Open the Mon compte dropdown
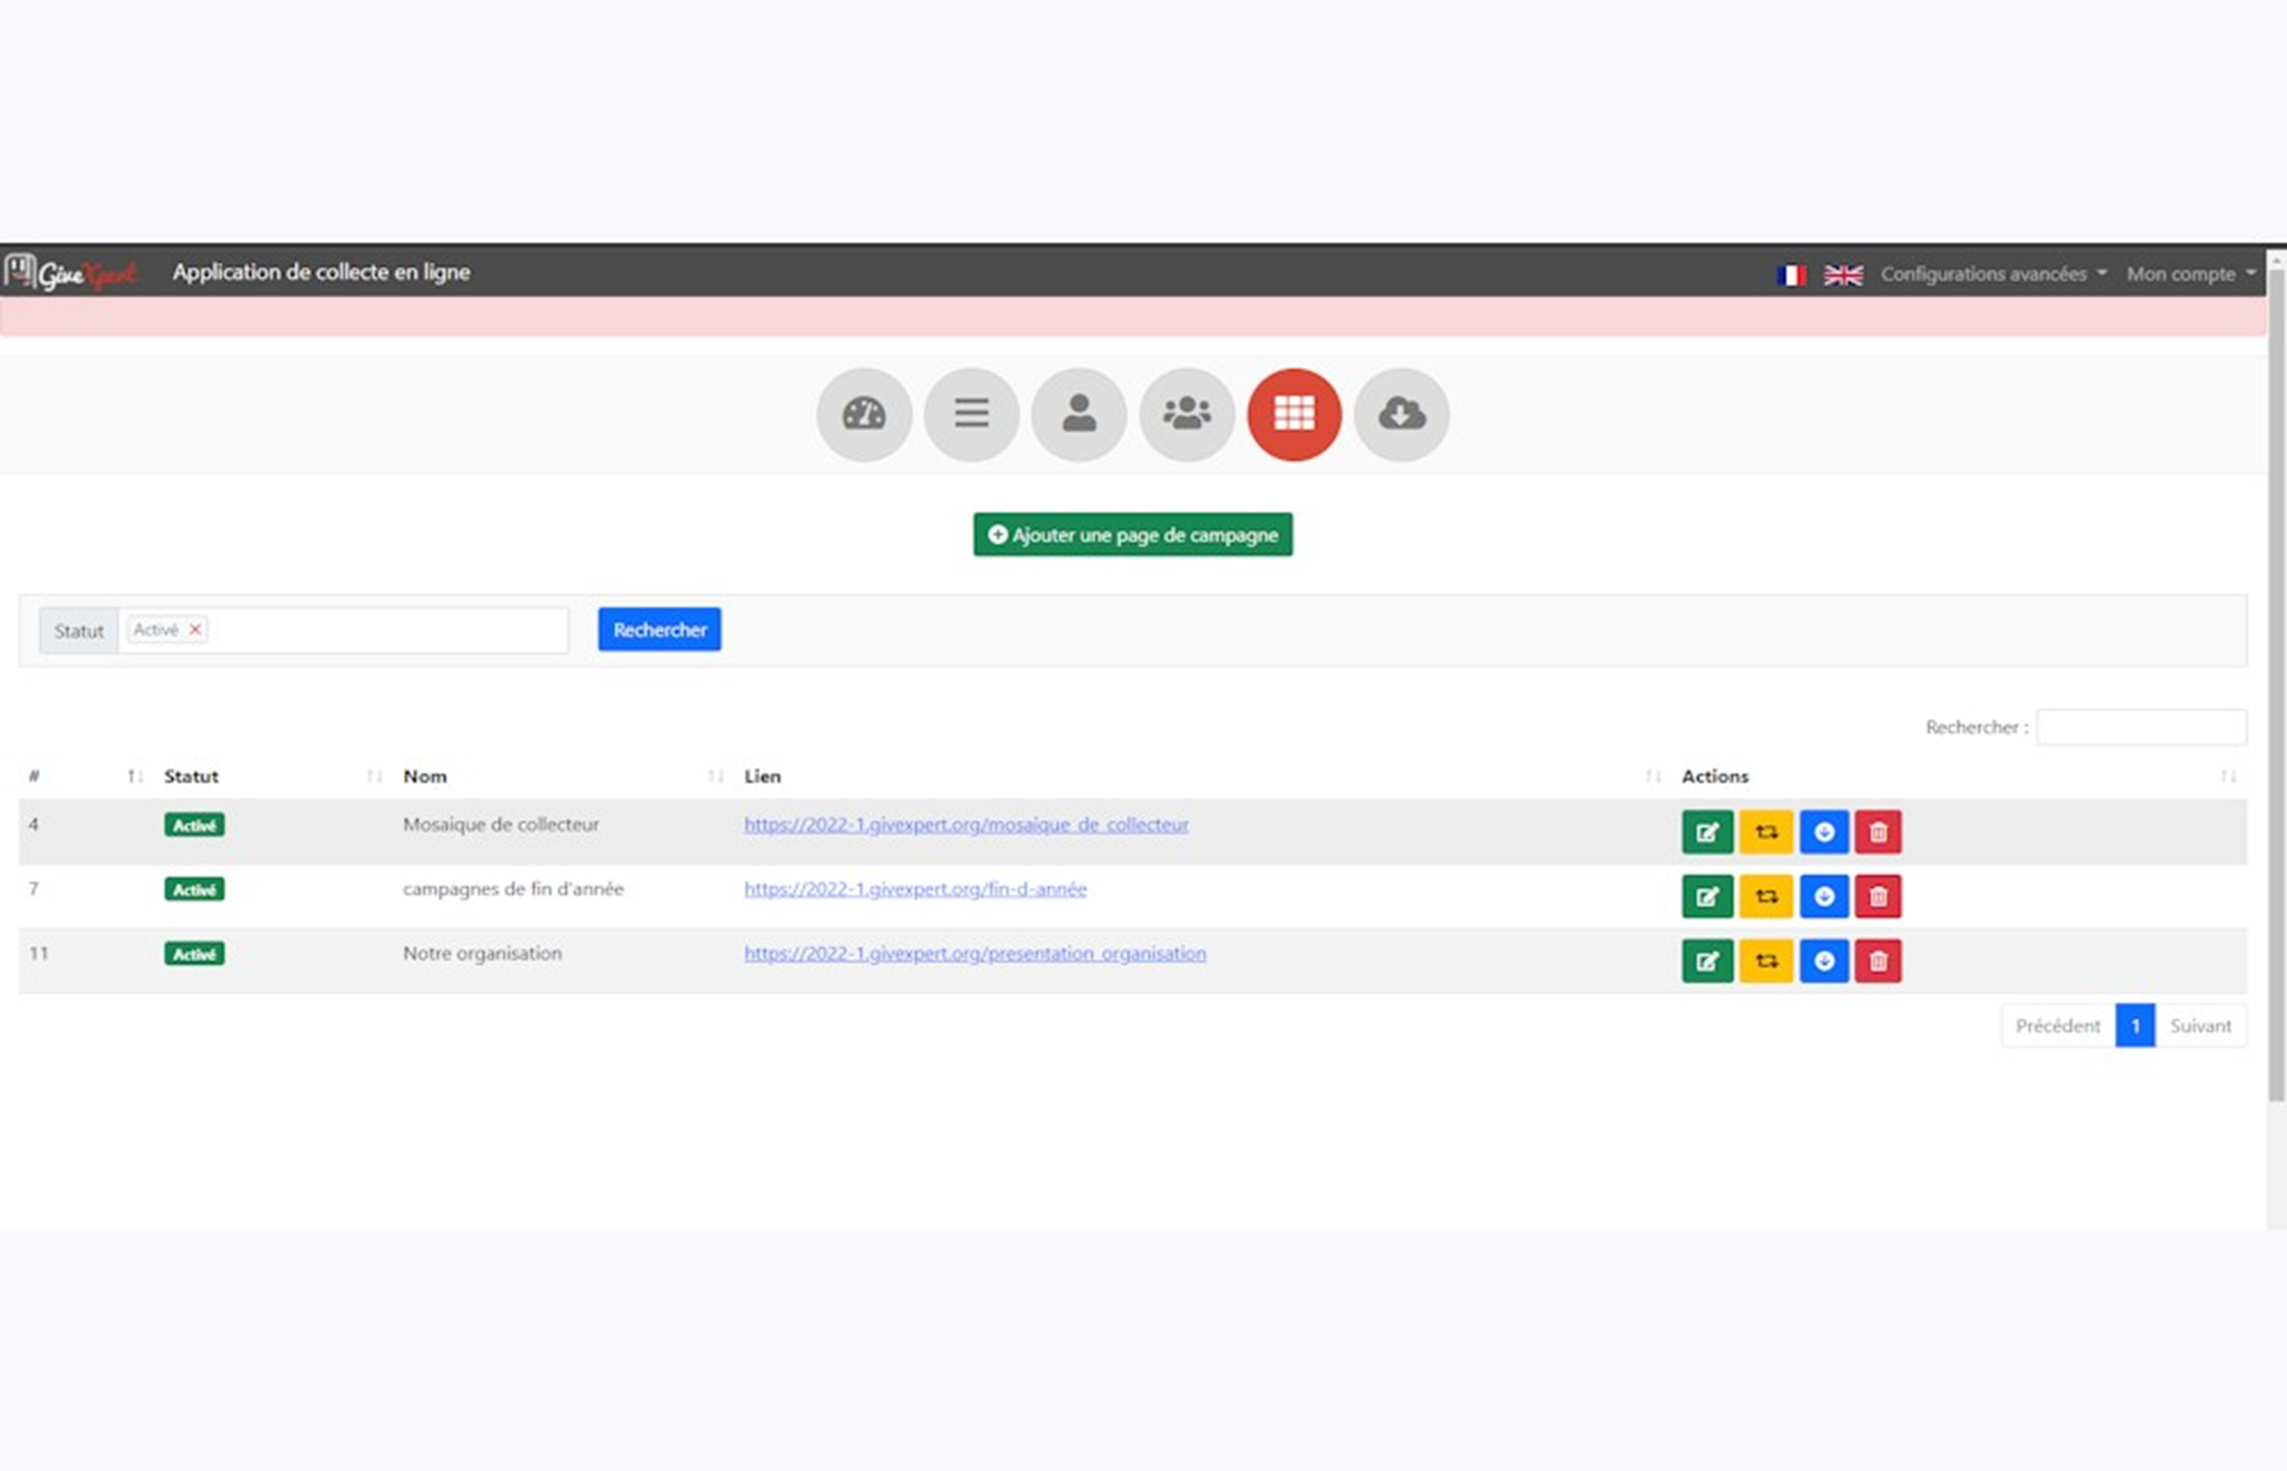 [x=2190, y=273]
